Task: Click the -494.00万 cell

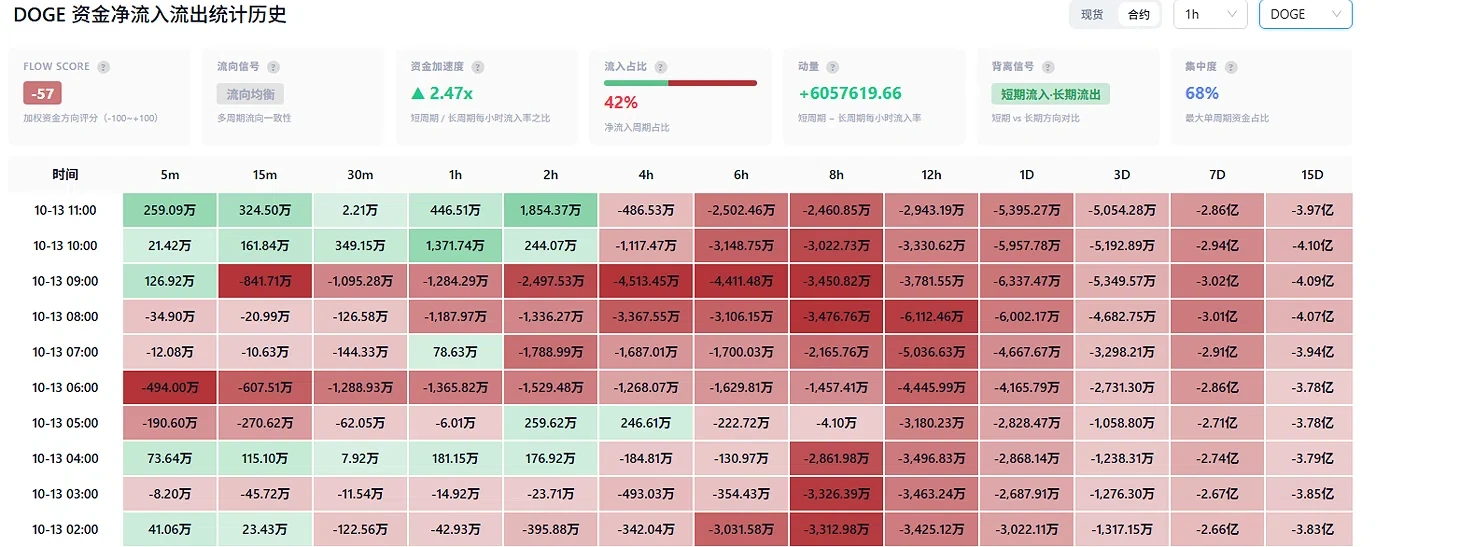Action: (170, 388)
